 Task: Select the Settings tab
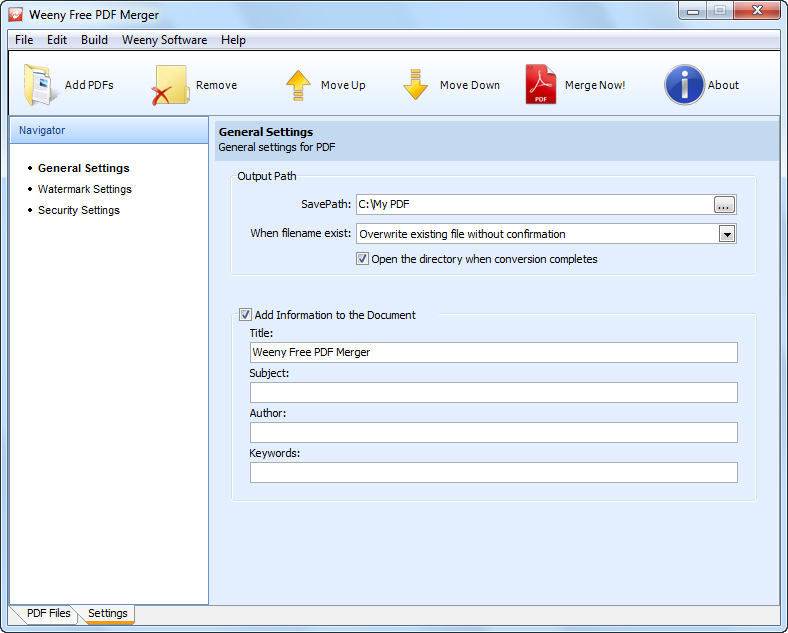(108, 613)
